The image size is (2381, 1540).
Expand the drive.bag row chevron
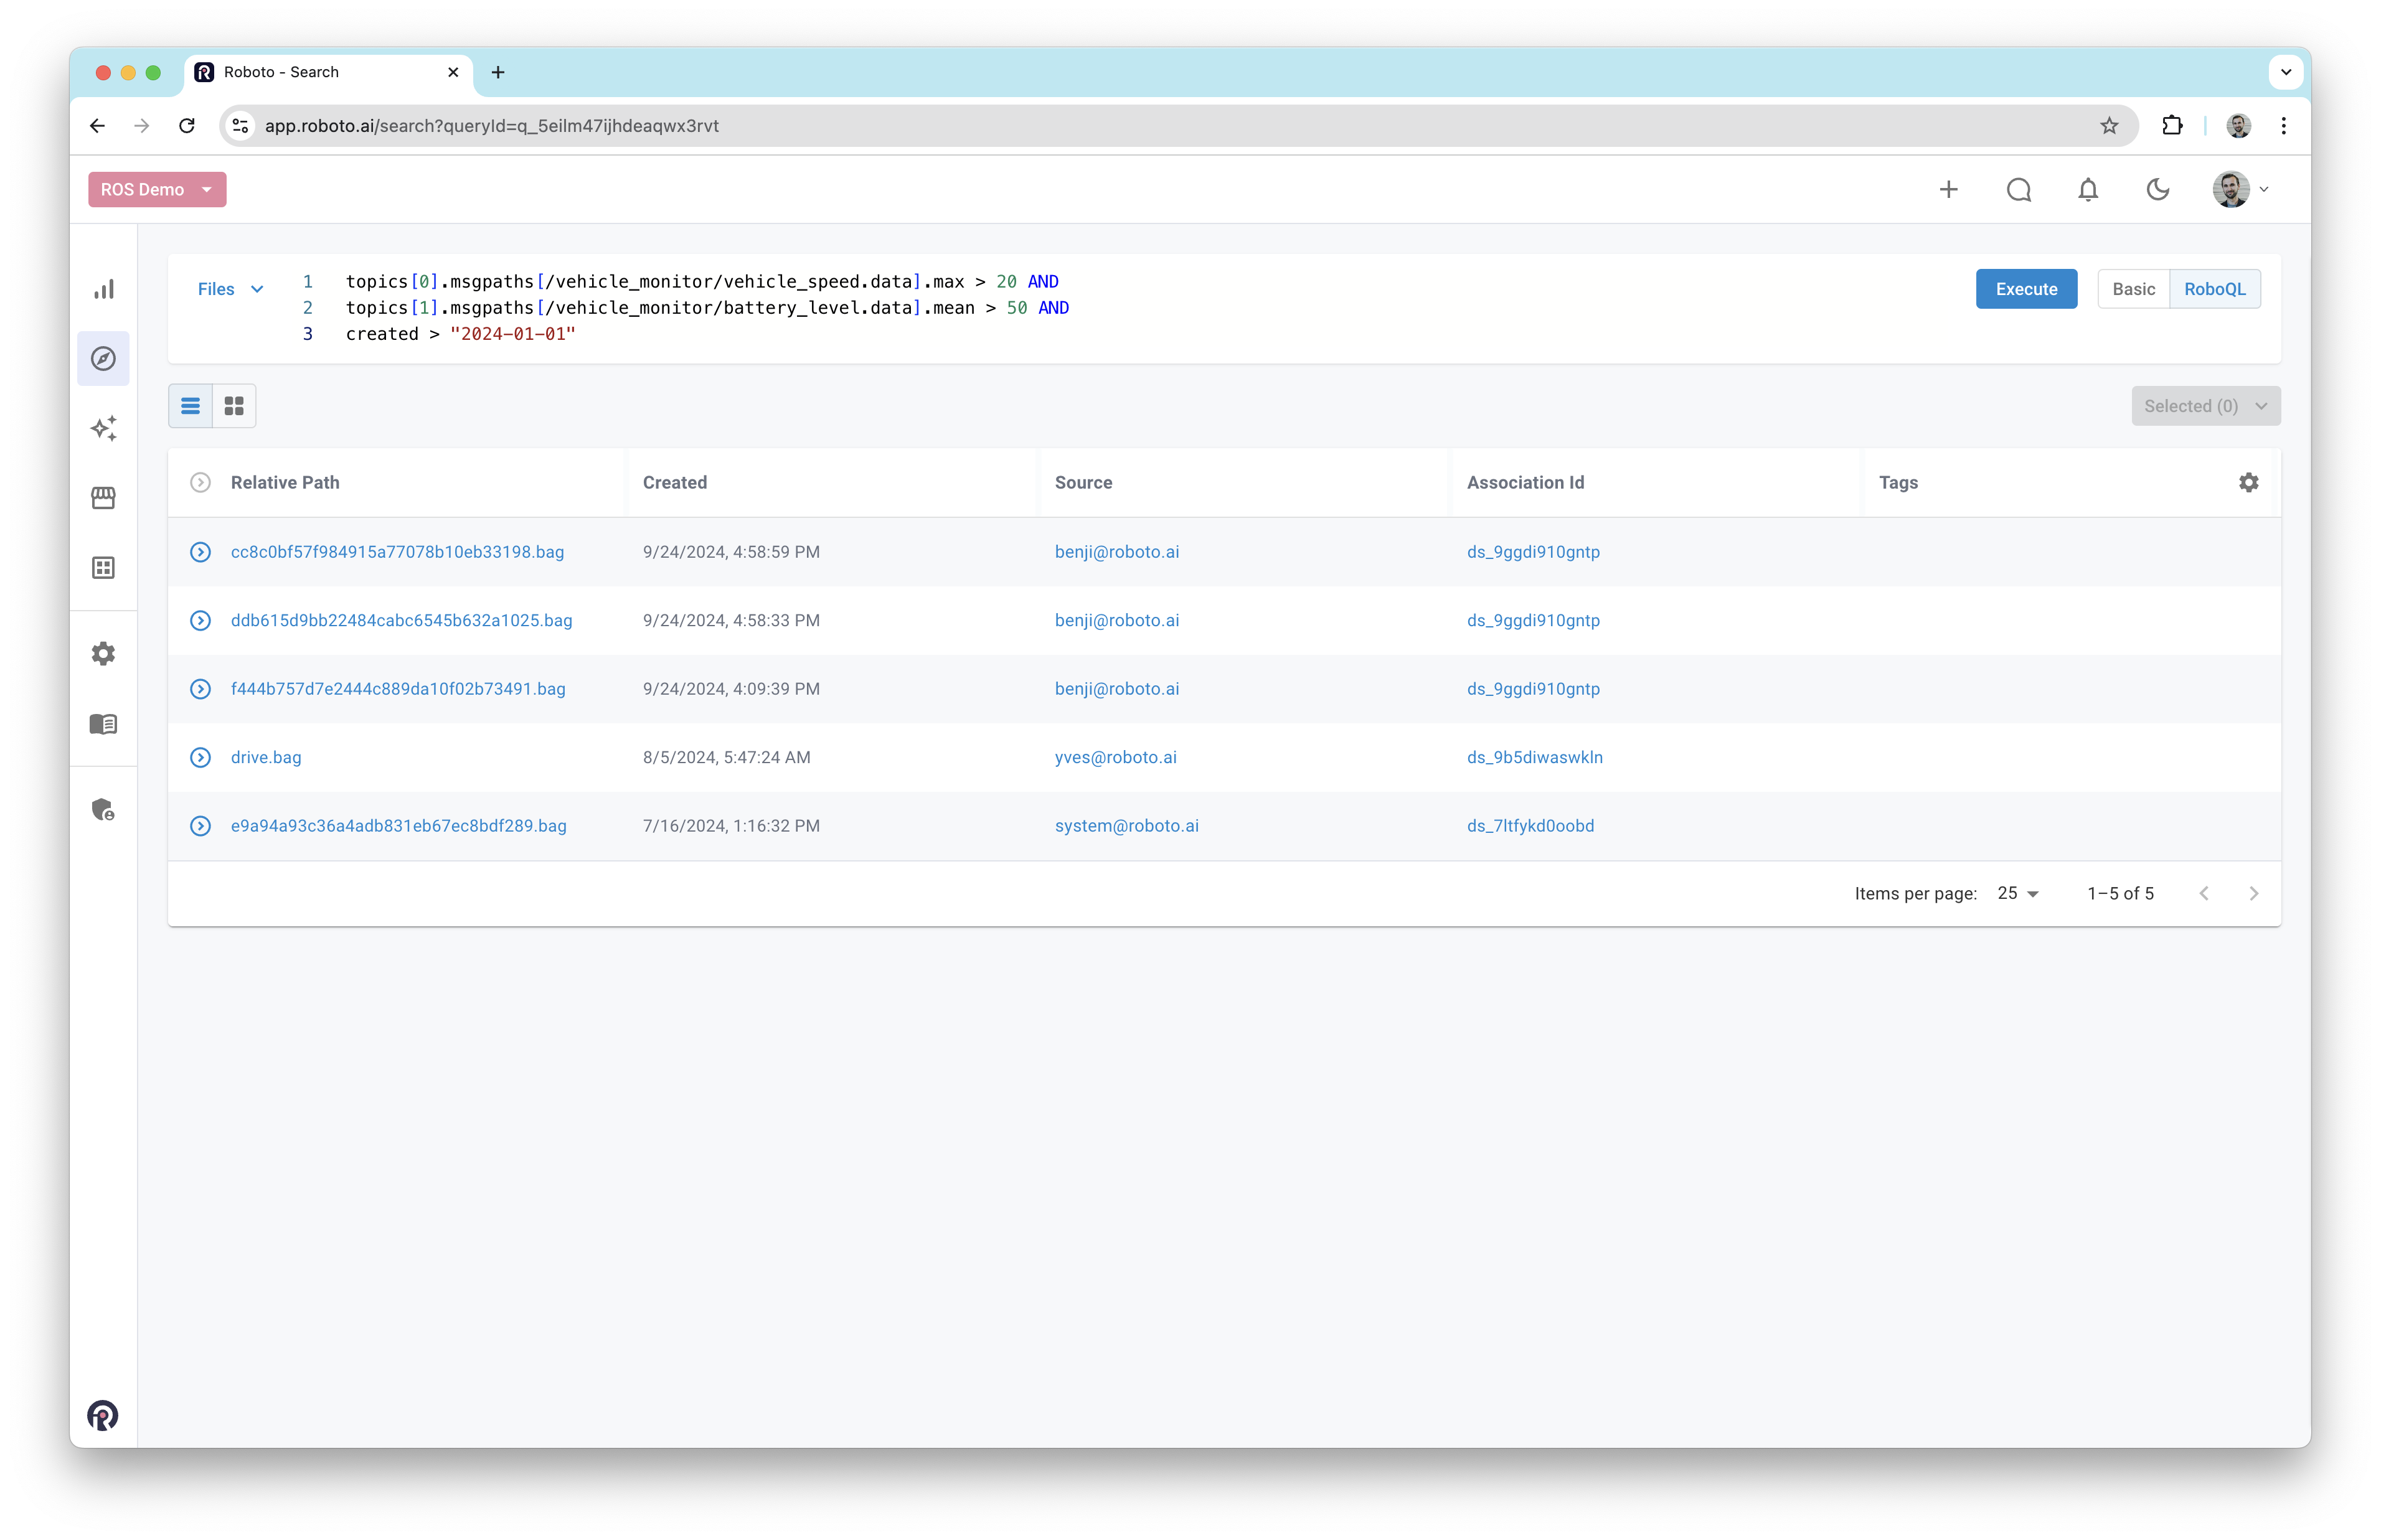click(x=200, y=757)
